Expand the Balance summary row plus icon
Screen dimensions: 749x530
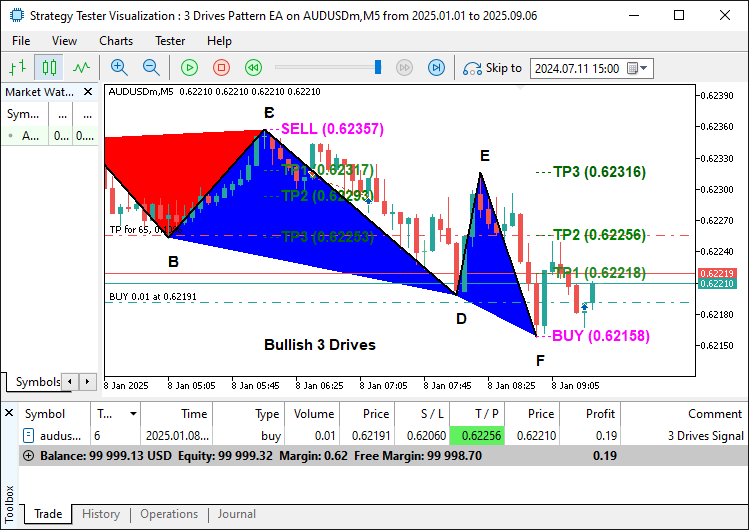29,456
